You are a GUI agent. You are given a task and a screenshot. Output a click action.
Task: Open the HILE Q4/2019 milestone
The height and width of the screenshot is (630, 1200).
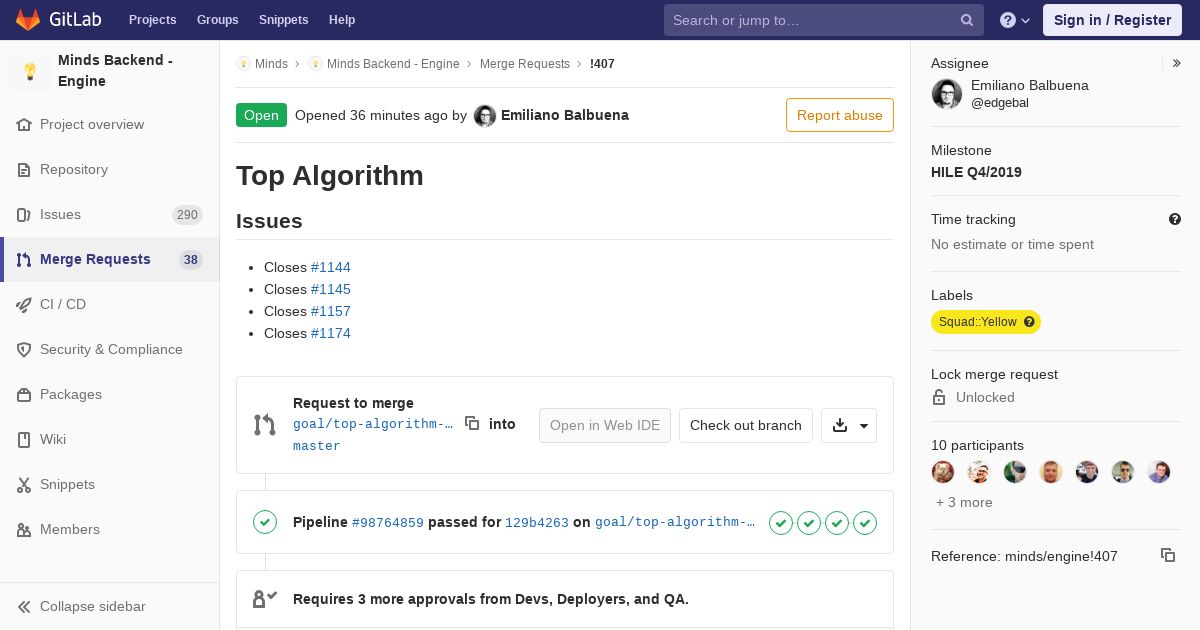(976, 172)
